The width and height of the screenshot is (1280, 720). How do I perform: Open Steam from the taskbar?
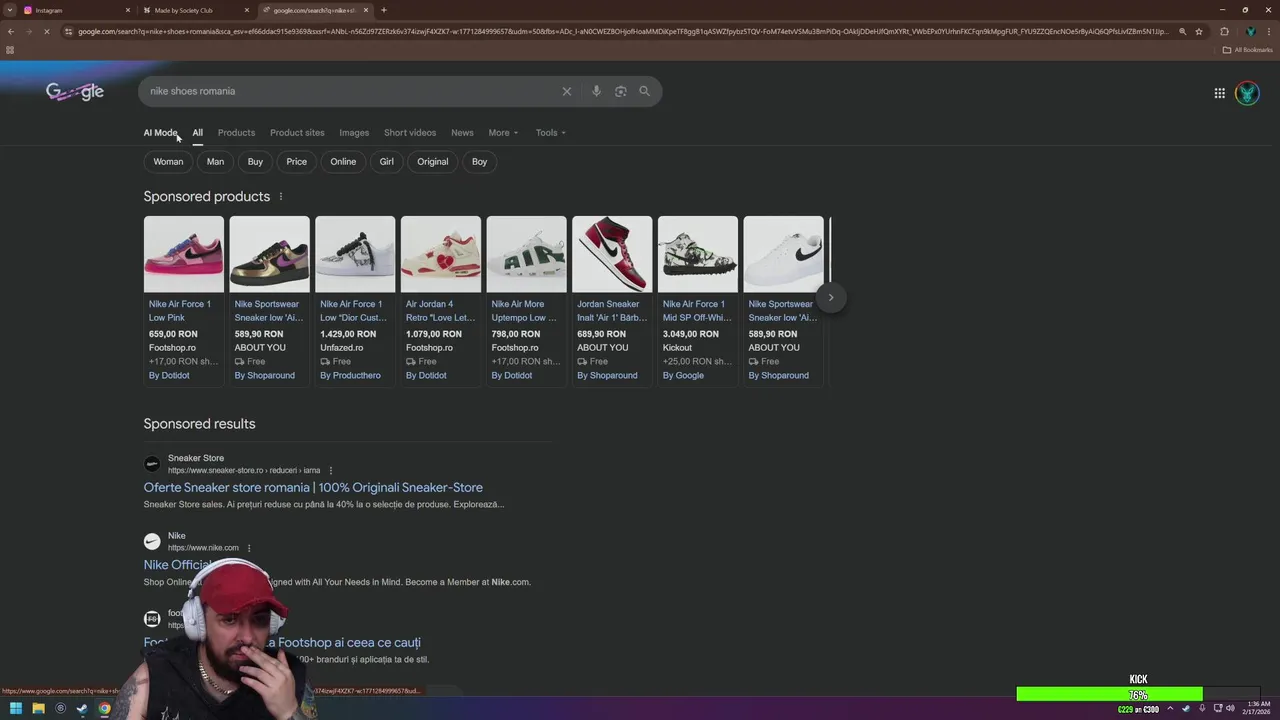tap(82, 708)
